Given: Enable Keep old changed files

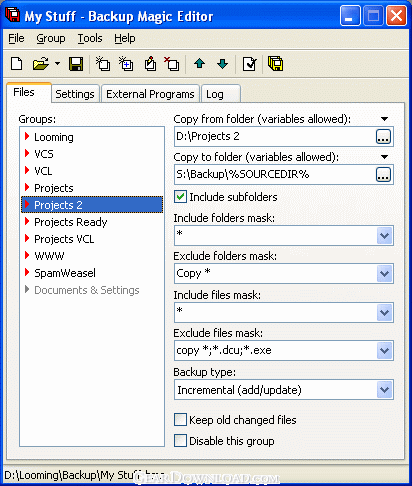Looking at the screenshot, I should coord(180,420).
